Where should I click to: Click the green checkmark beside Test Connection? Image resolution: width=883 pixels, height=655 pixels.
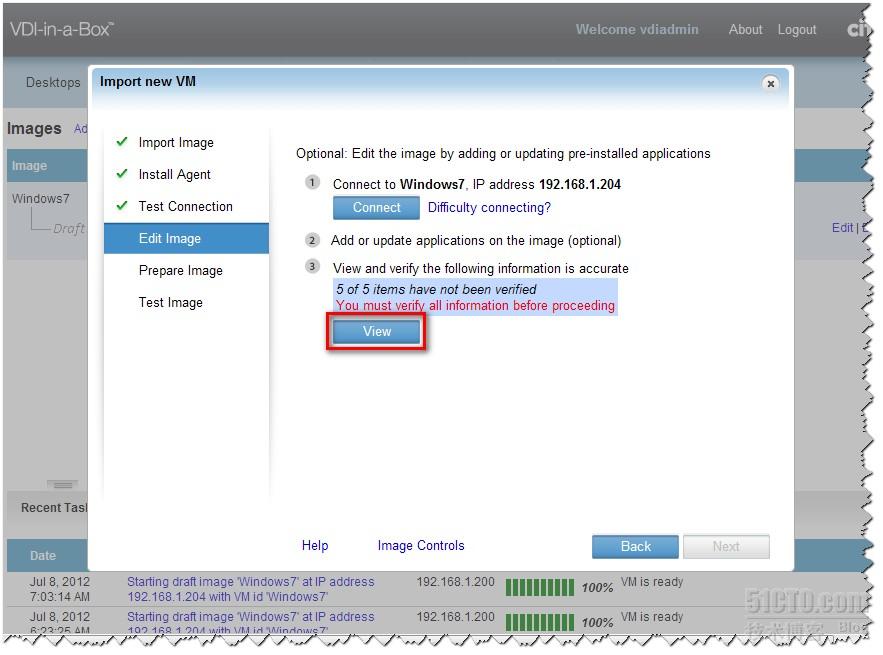pyautogui.click(x=122, y=205)
